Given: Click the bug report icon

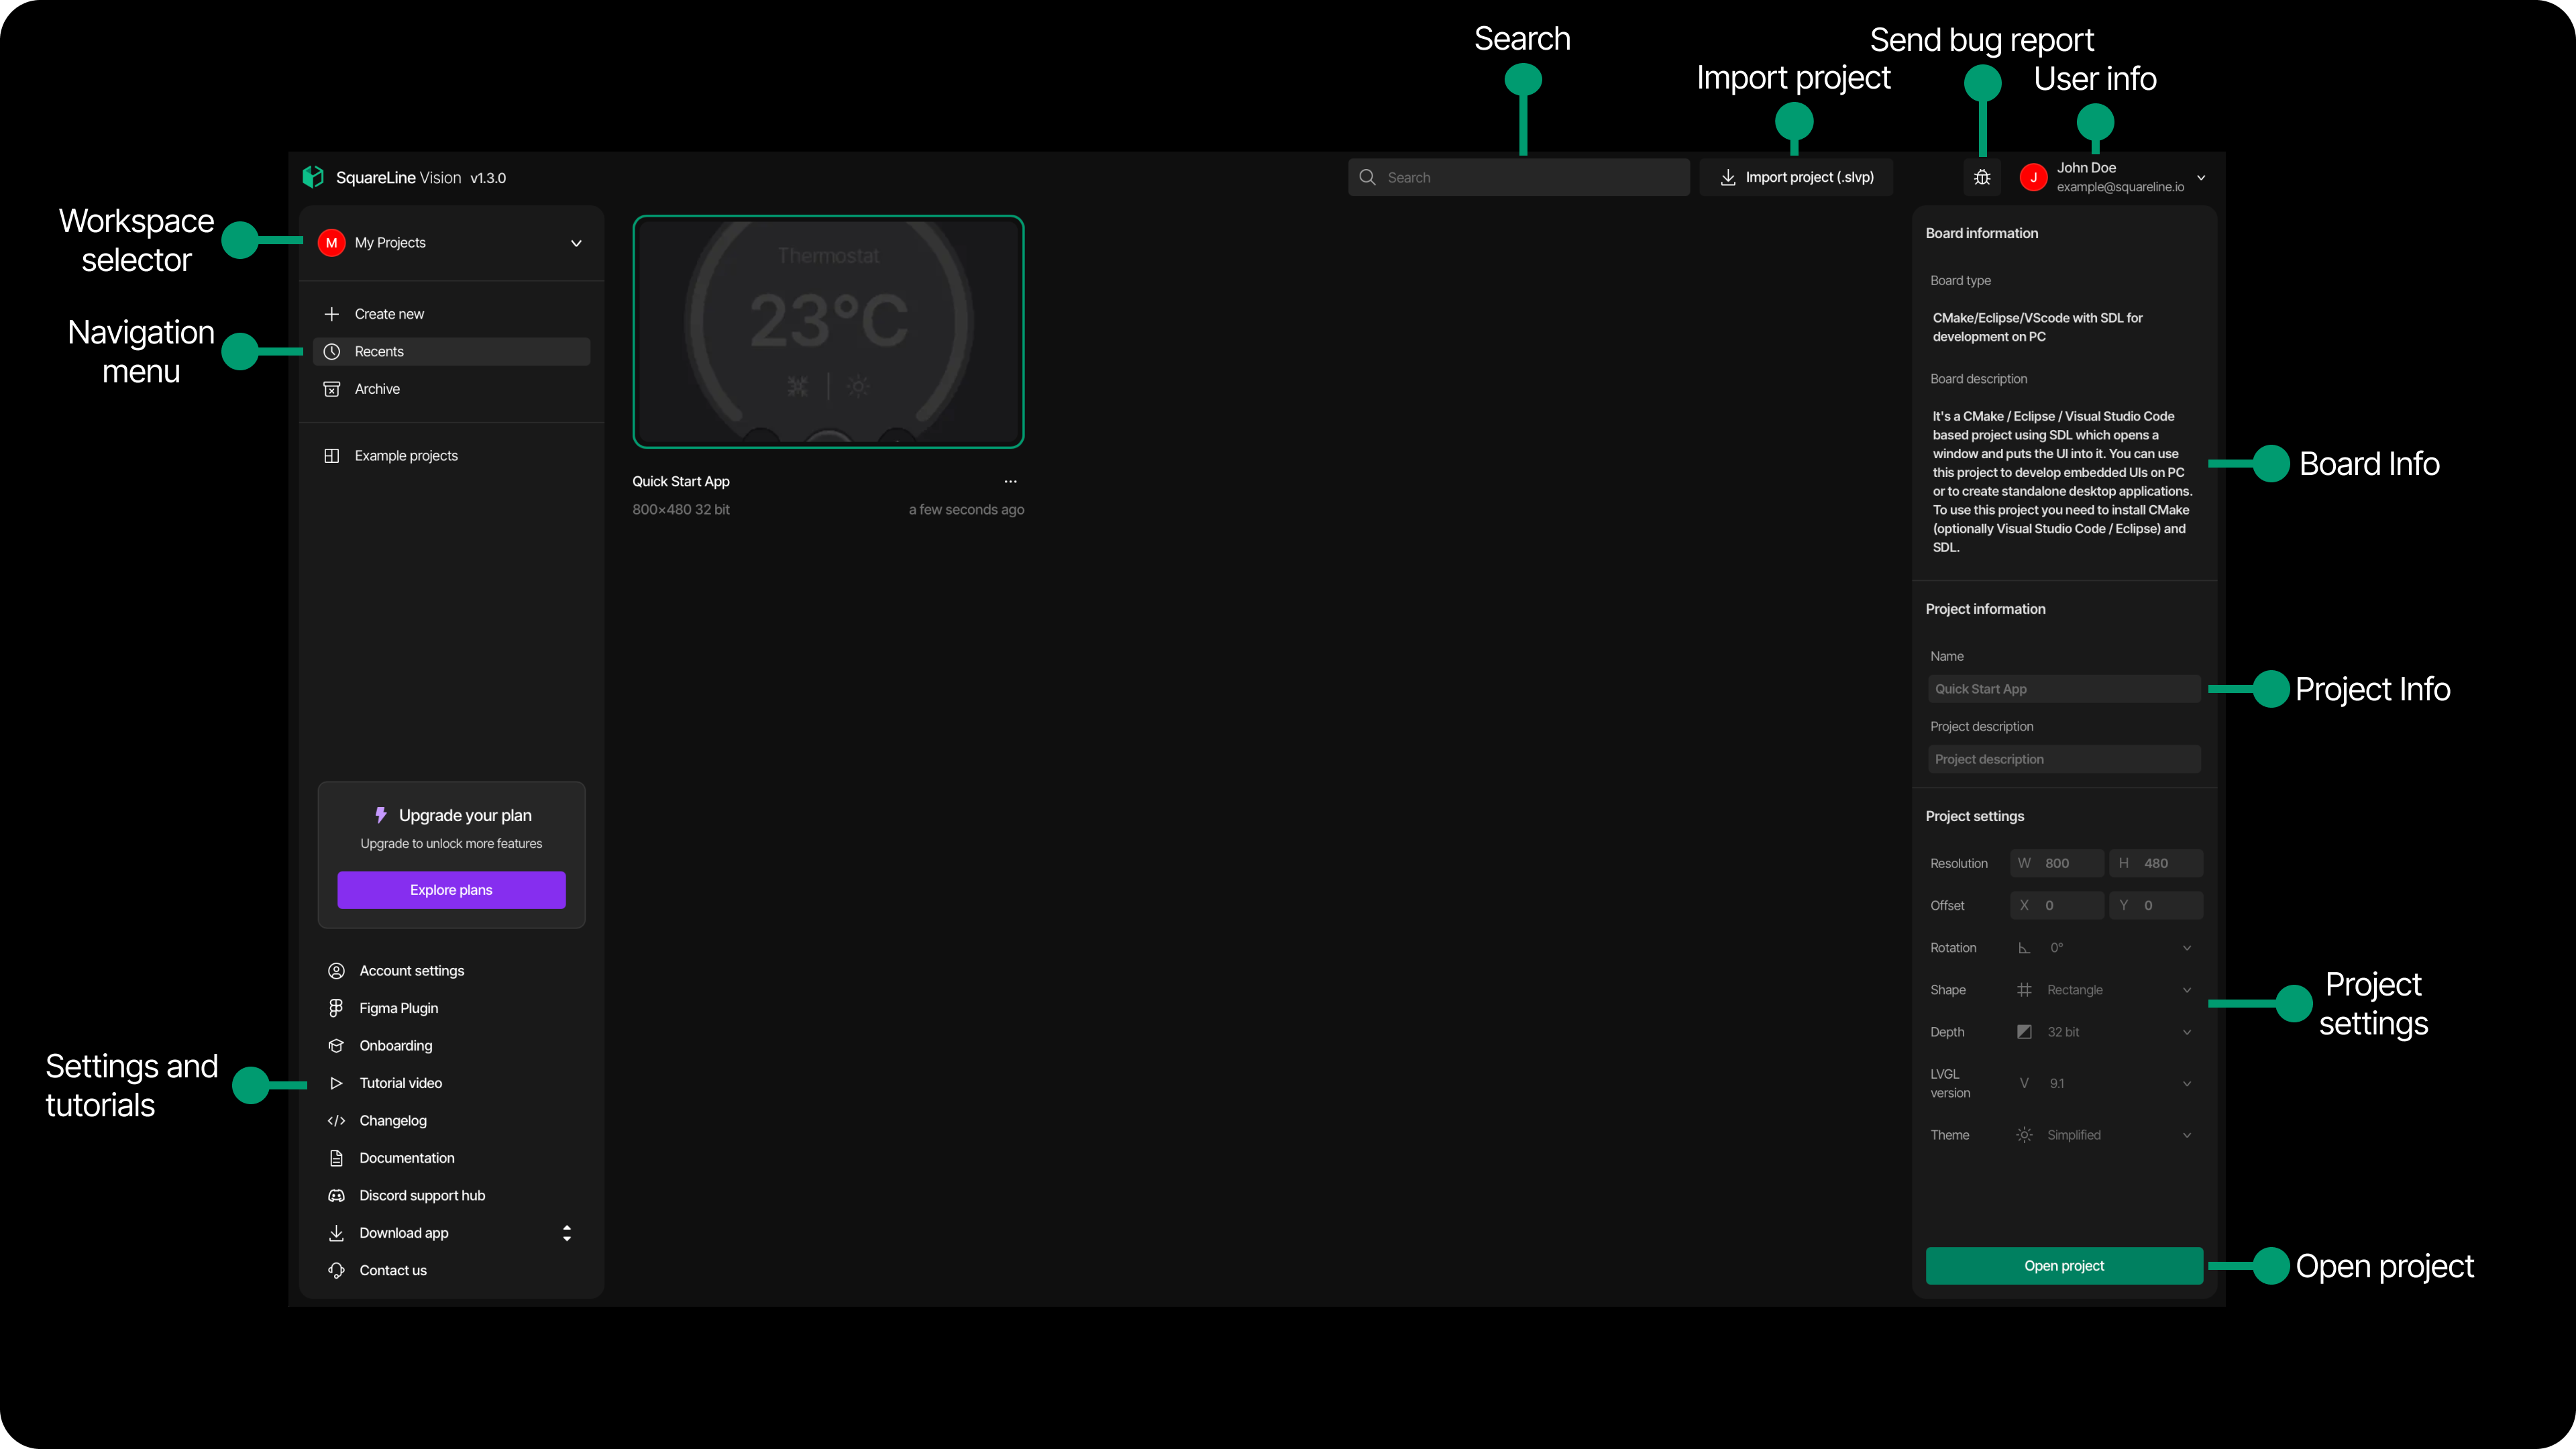Looking at the screenshot, I should (1982, 177).
